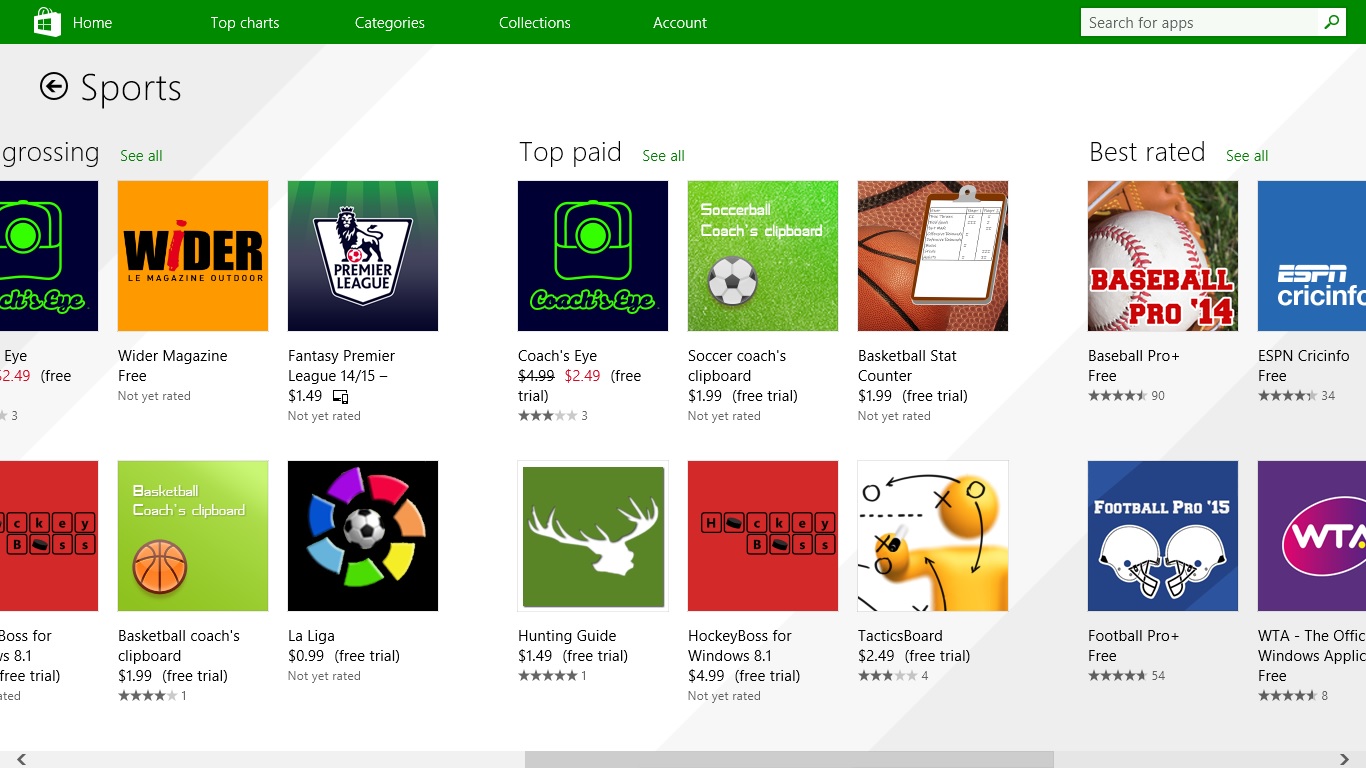The height and width of the screenshot is (768, 1366).
Task: Click the horizontal scrollbar thumb
Action: [789, 759]
